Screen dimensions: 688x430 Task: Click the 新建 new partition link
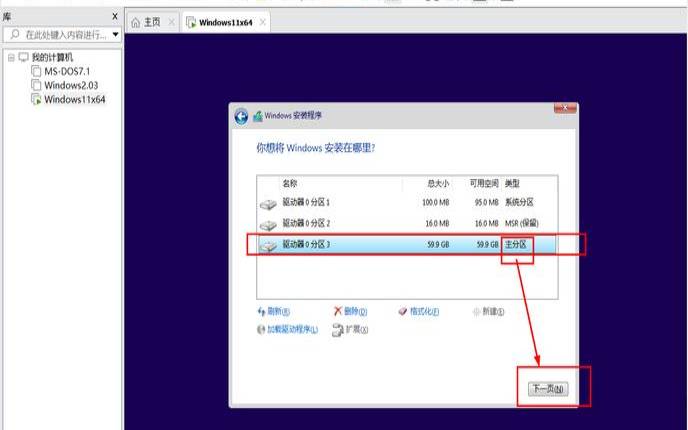(488, 312)
